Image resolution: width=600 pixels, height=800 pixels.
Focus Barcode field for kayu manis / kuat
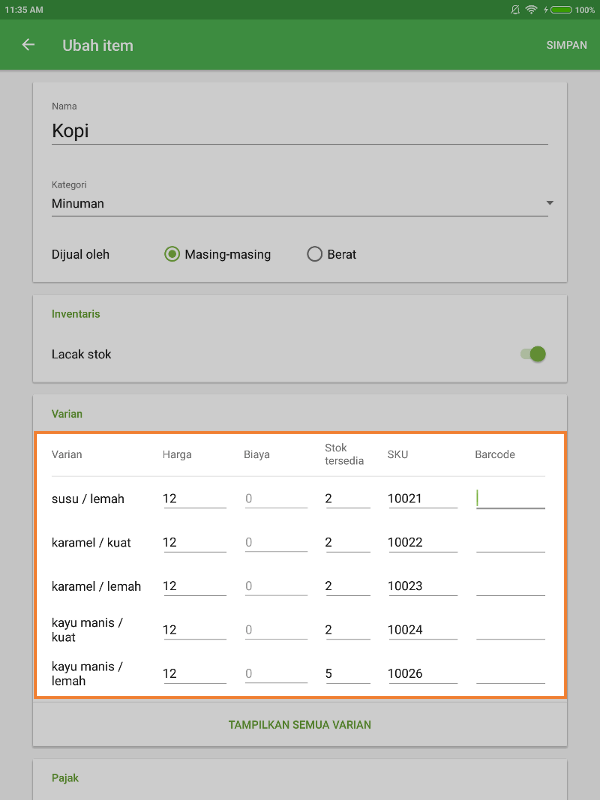coord(510,630)
